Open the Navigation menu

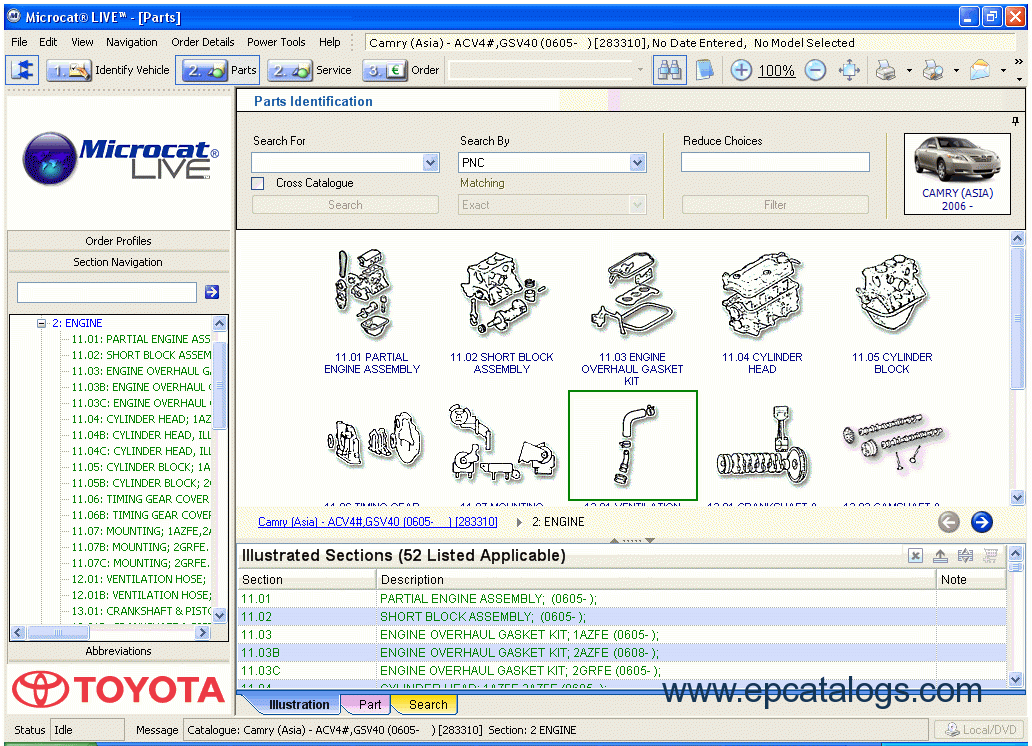(132, 42)
